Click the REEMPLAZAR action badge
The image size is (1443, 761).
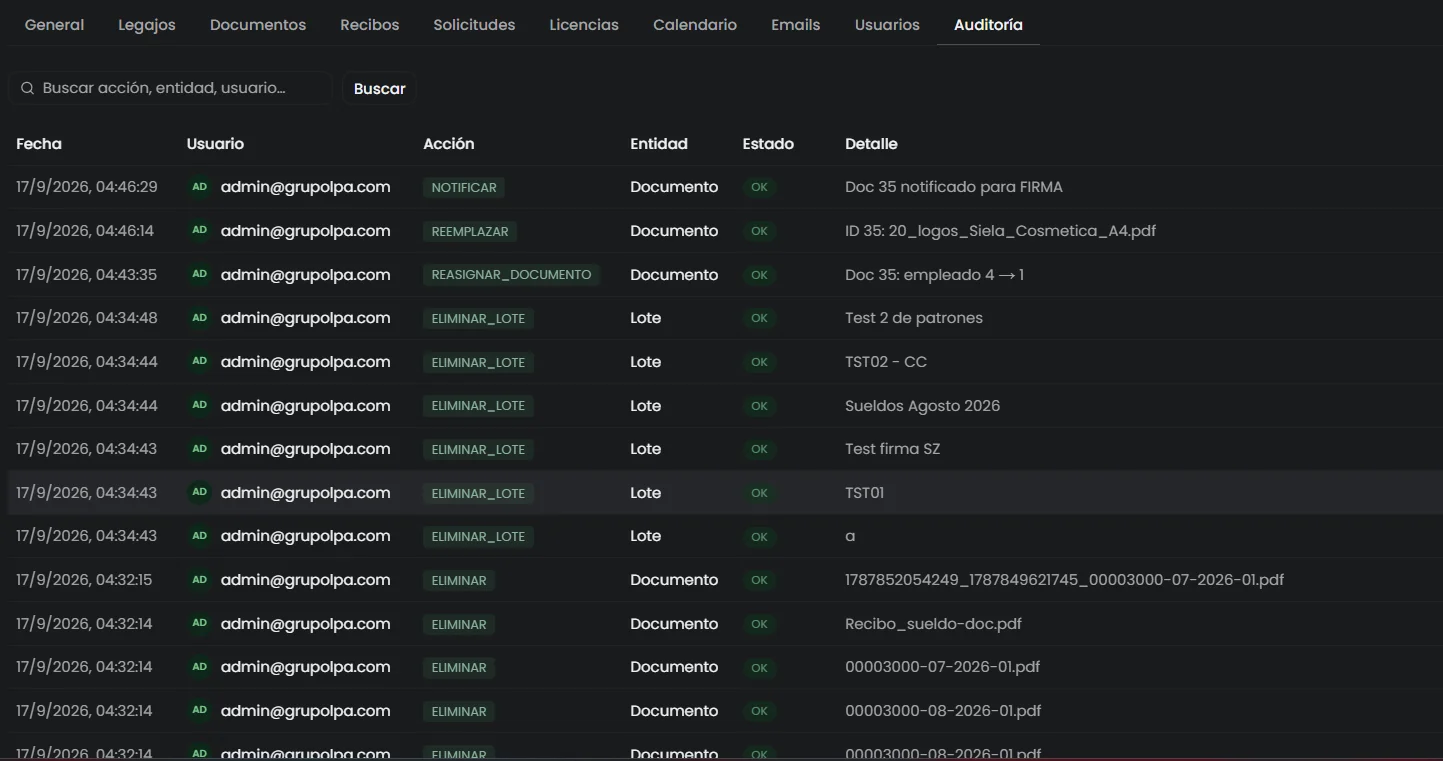pos(470,231)
